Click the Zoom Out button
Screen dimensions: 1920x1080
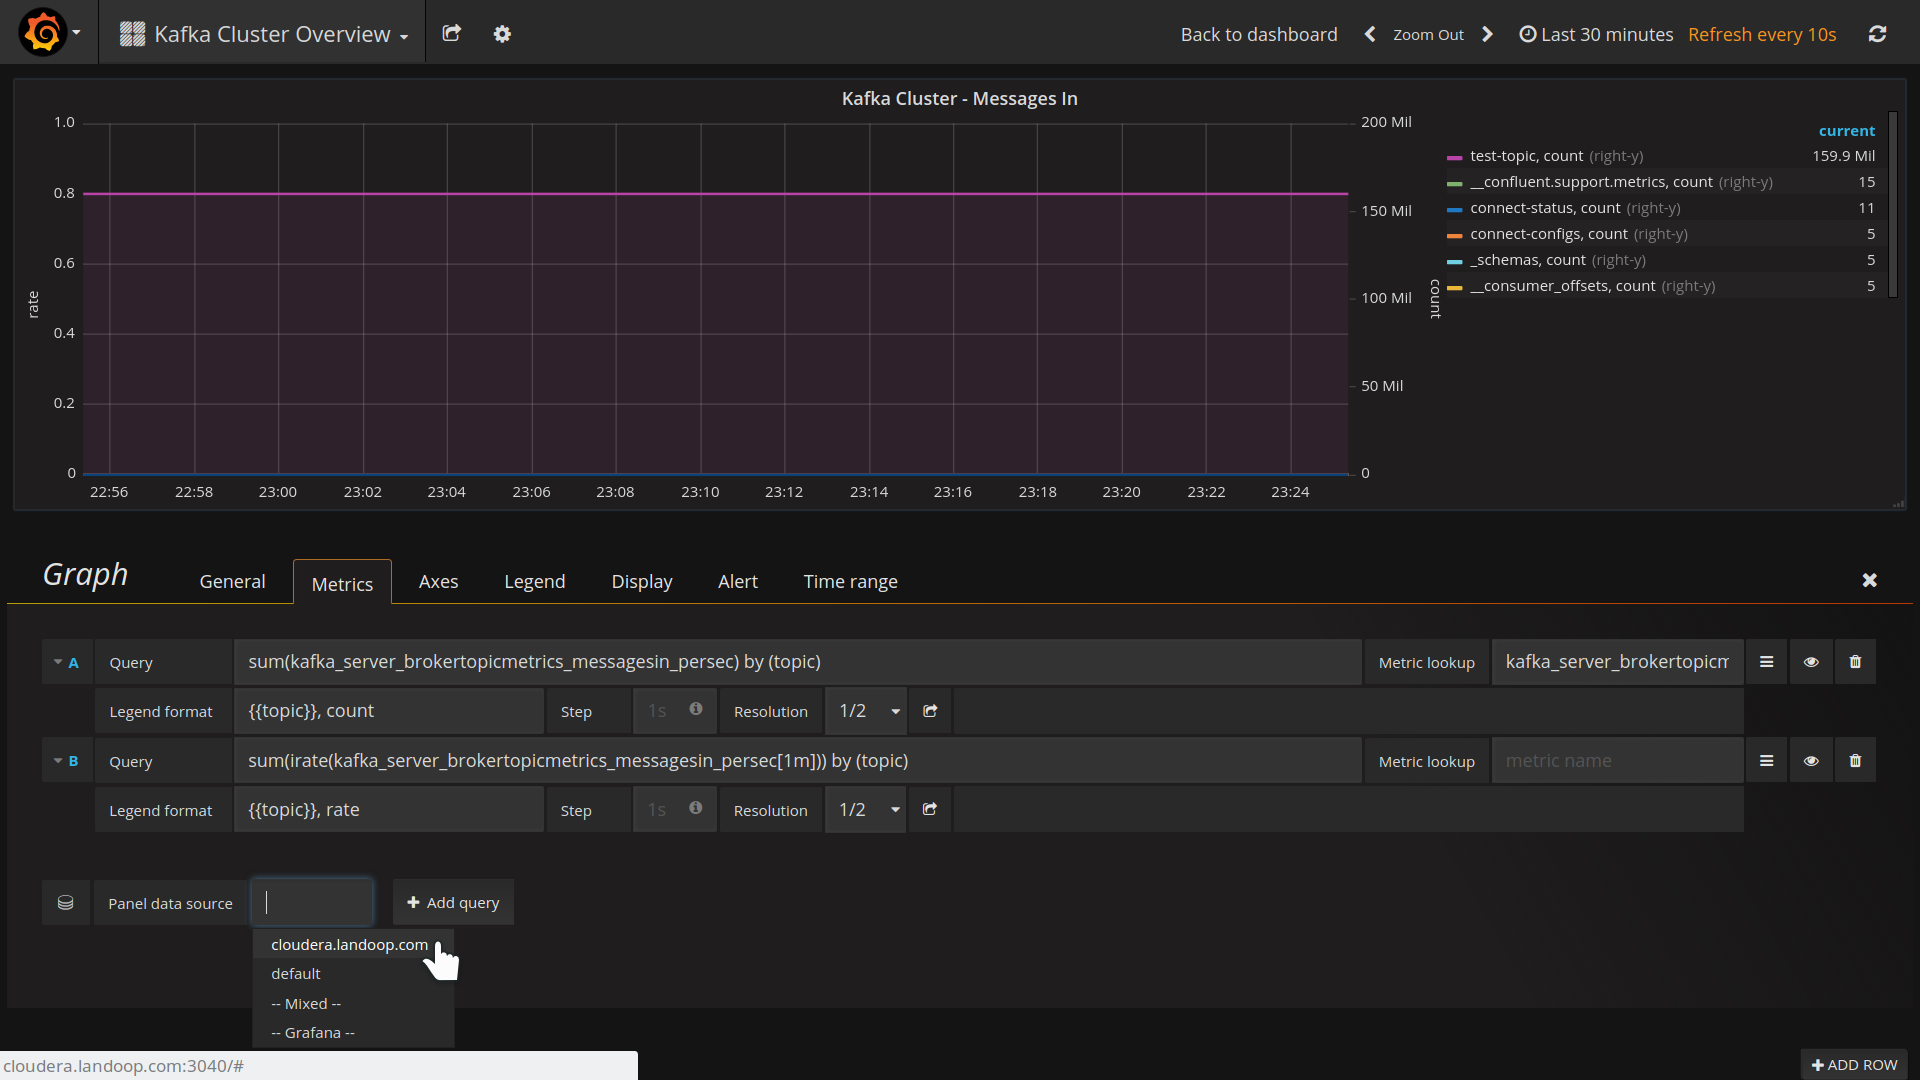tap(1428, 34)
